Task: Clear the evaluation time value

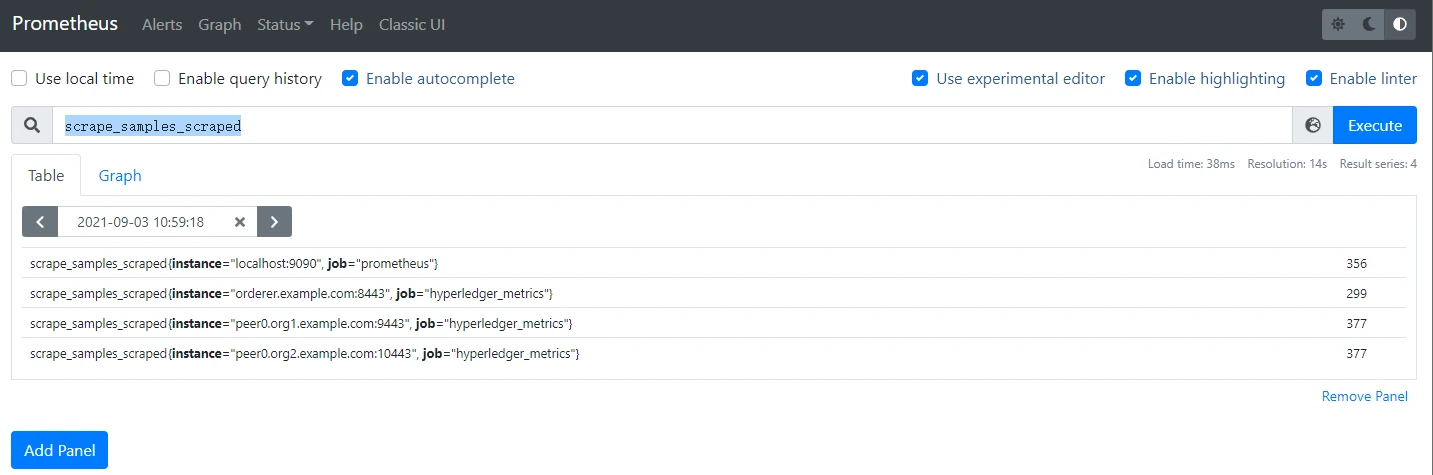Action: point(240,222)
